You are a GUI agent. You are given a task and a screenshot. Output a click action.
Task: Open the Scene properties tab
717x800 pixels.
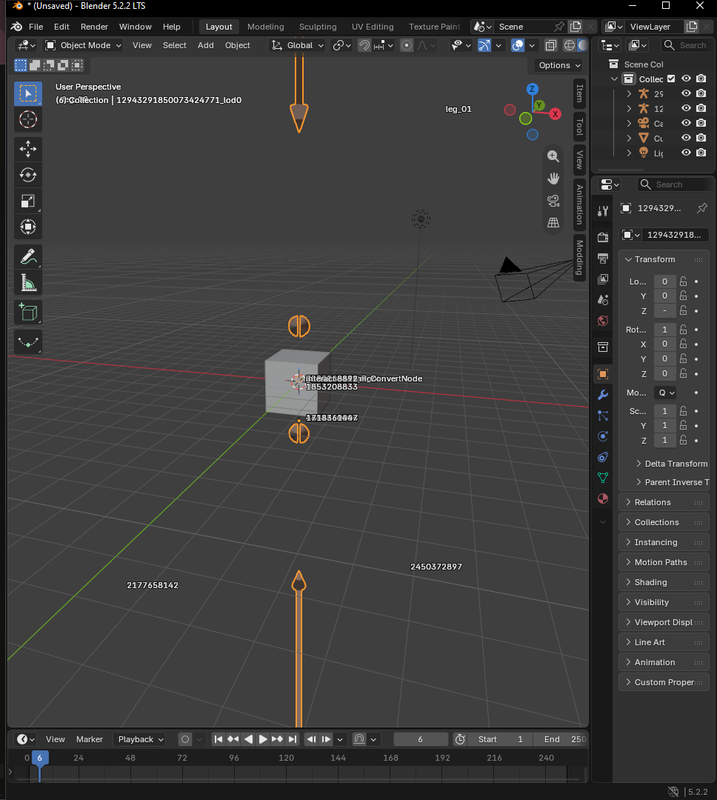coord(603,300)
